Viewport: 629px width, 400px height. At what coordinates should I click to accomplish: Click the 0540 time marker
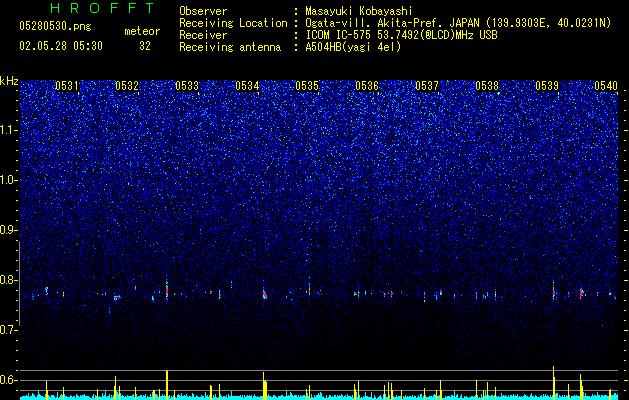coord(606,85)
